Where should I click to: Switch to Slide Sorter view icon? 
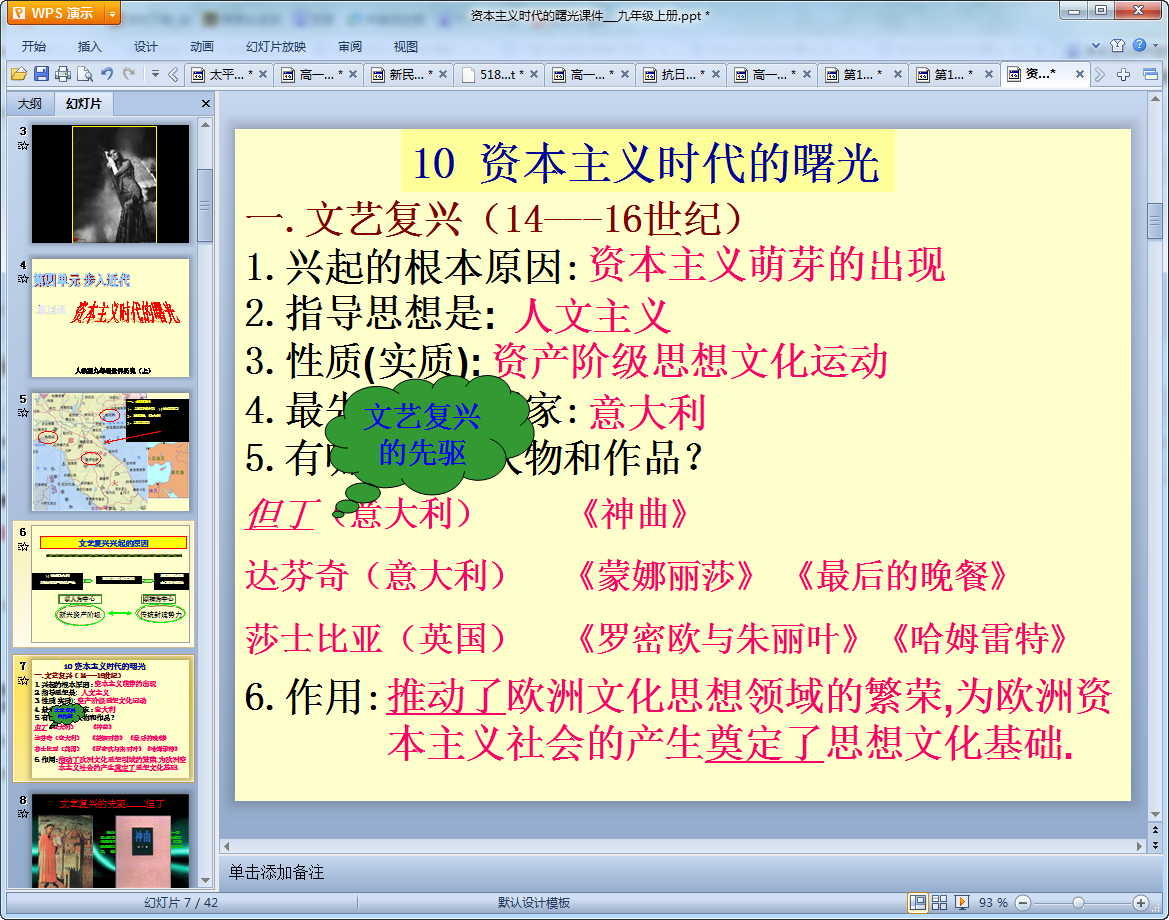pos(939,903)
